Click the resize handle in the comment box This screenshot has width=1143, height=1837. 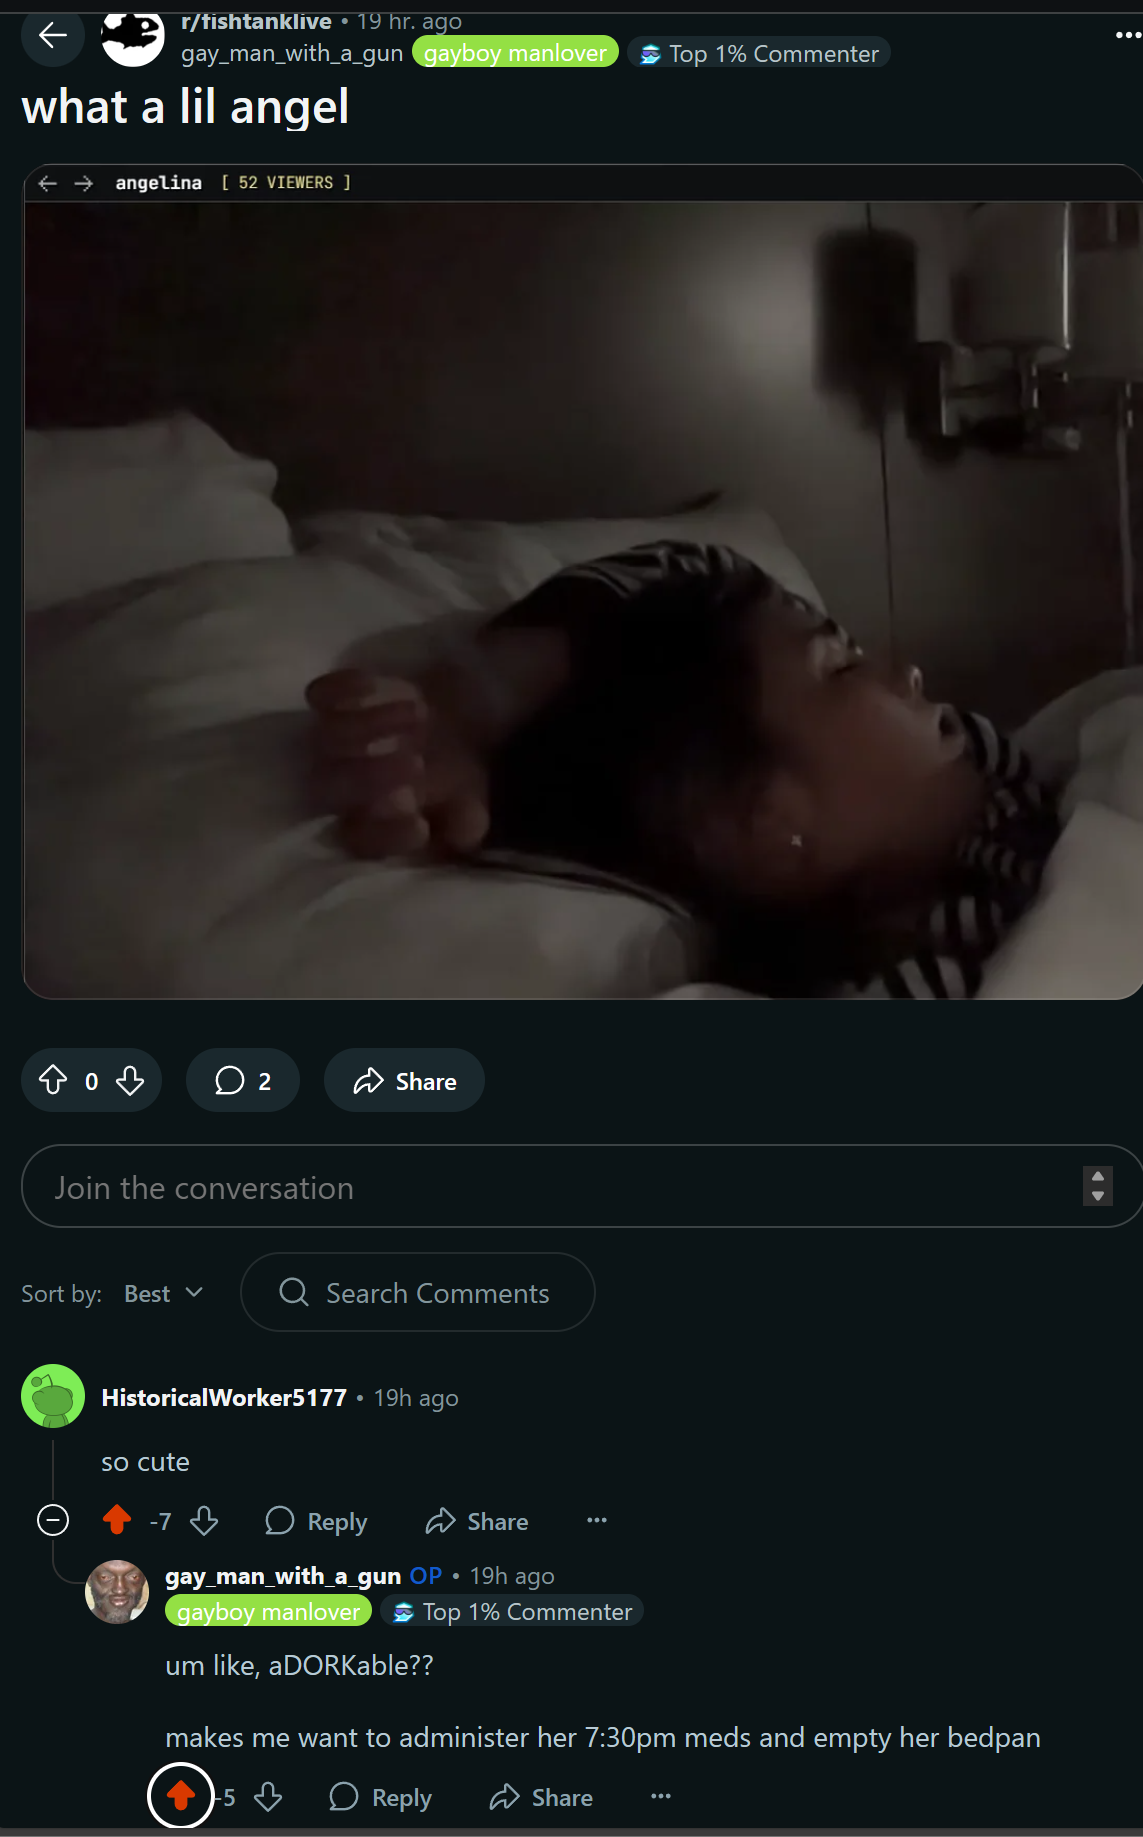(1098, 1186)
